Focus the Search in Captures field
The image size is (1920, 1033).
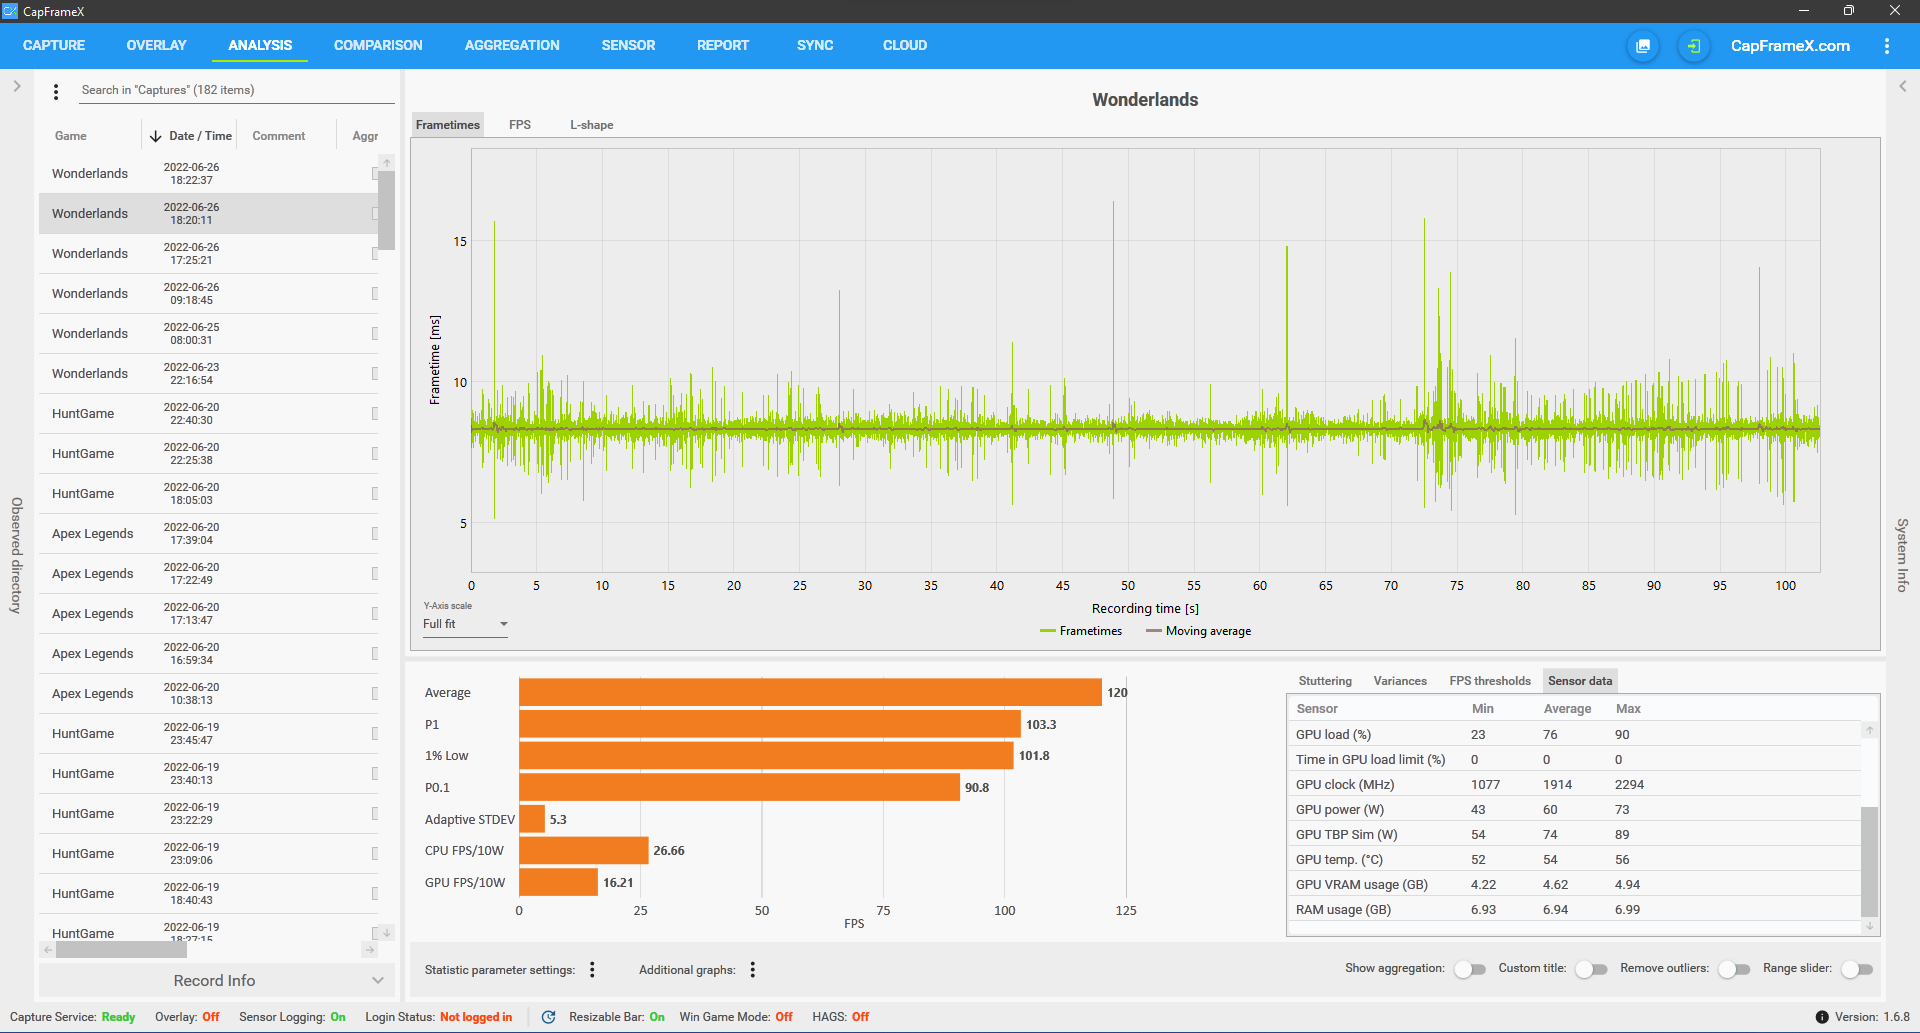(x=237, y=90)
